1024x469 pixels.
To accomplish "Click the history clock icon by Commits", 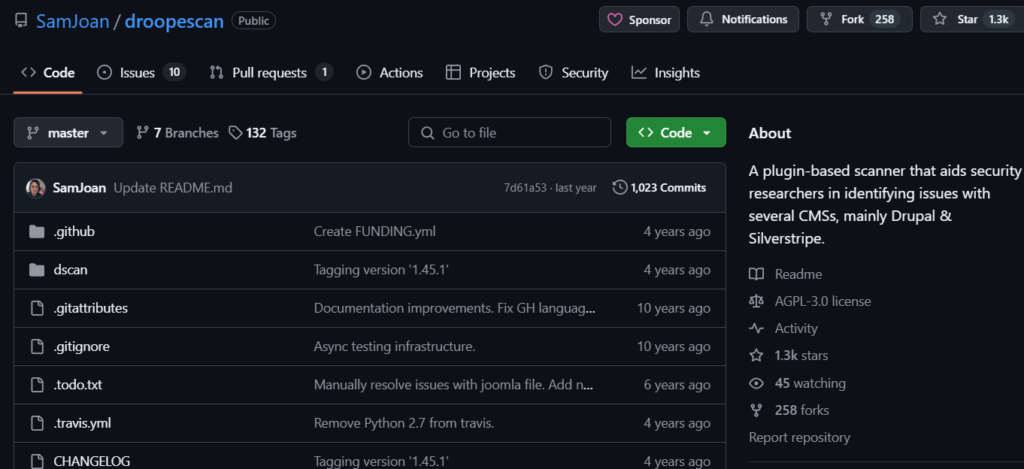I will pos(620,188).
